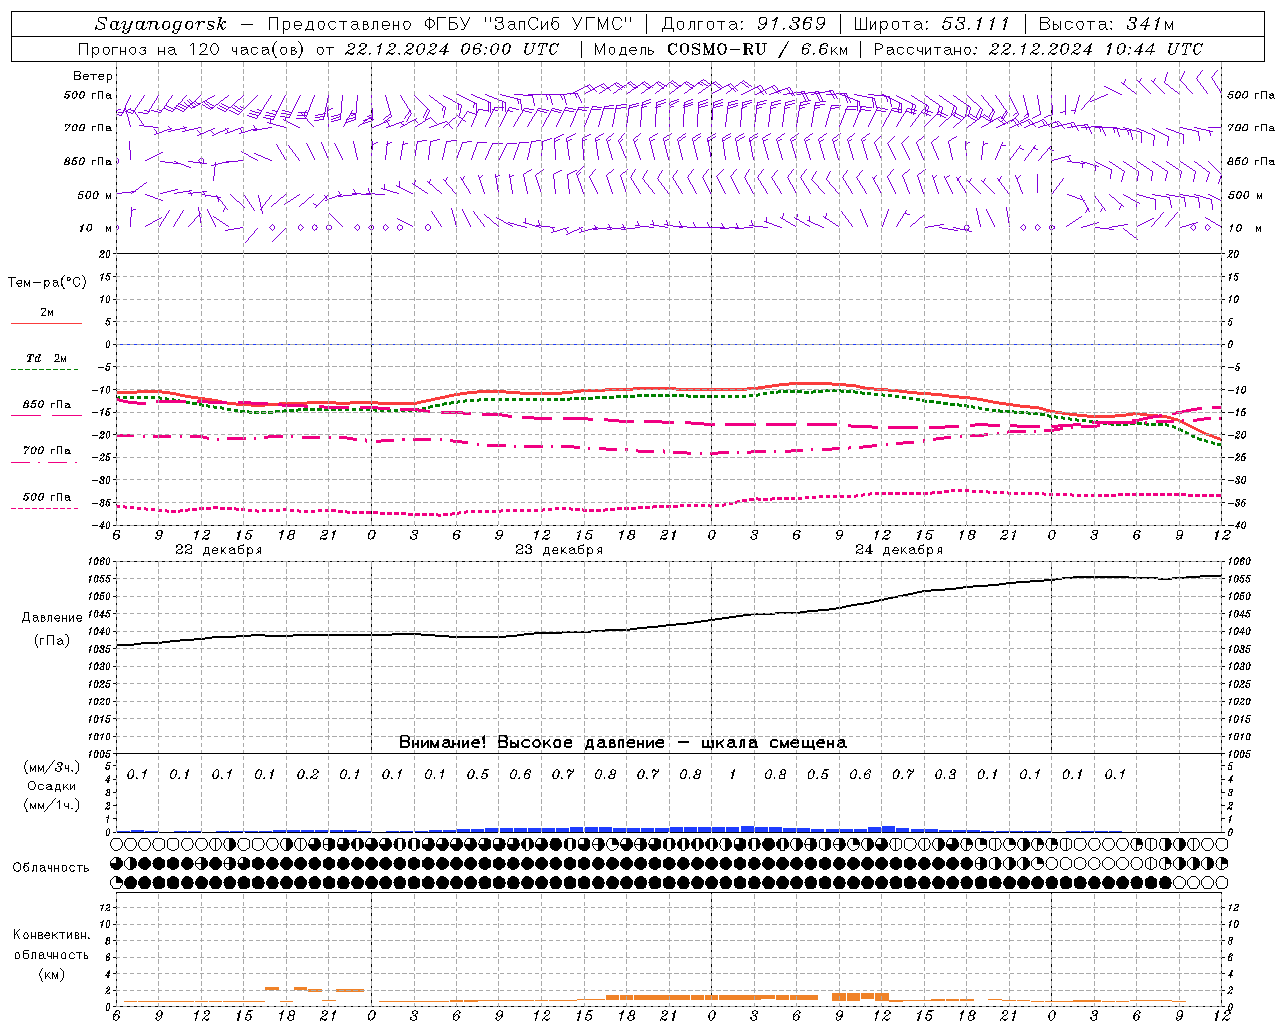Click the '0.3' precipitation value

click(x=945, y=774)
